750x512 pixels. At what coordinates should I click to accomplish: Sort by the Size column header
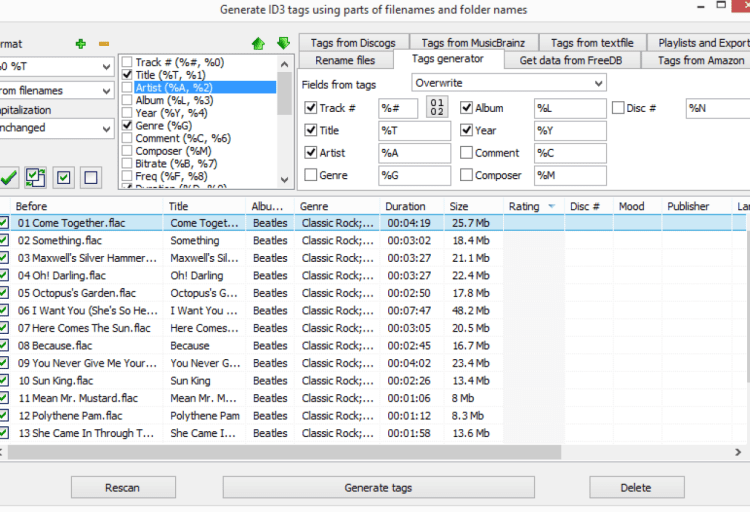pyautogui.click(x=474, y=206)
